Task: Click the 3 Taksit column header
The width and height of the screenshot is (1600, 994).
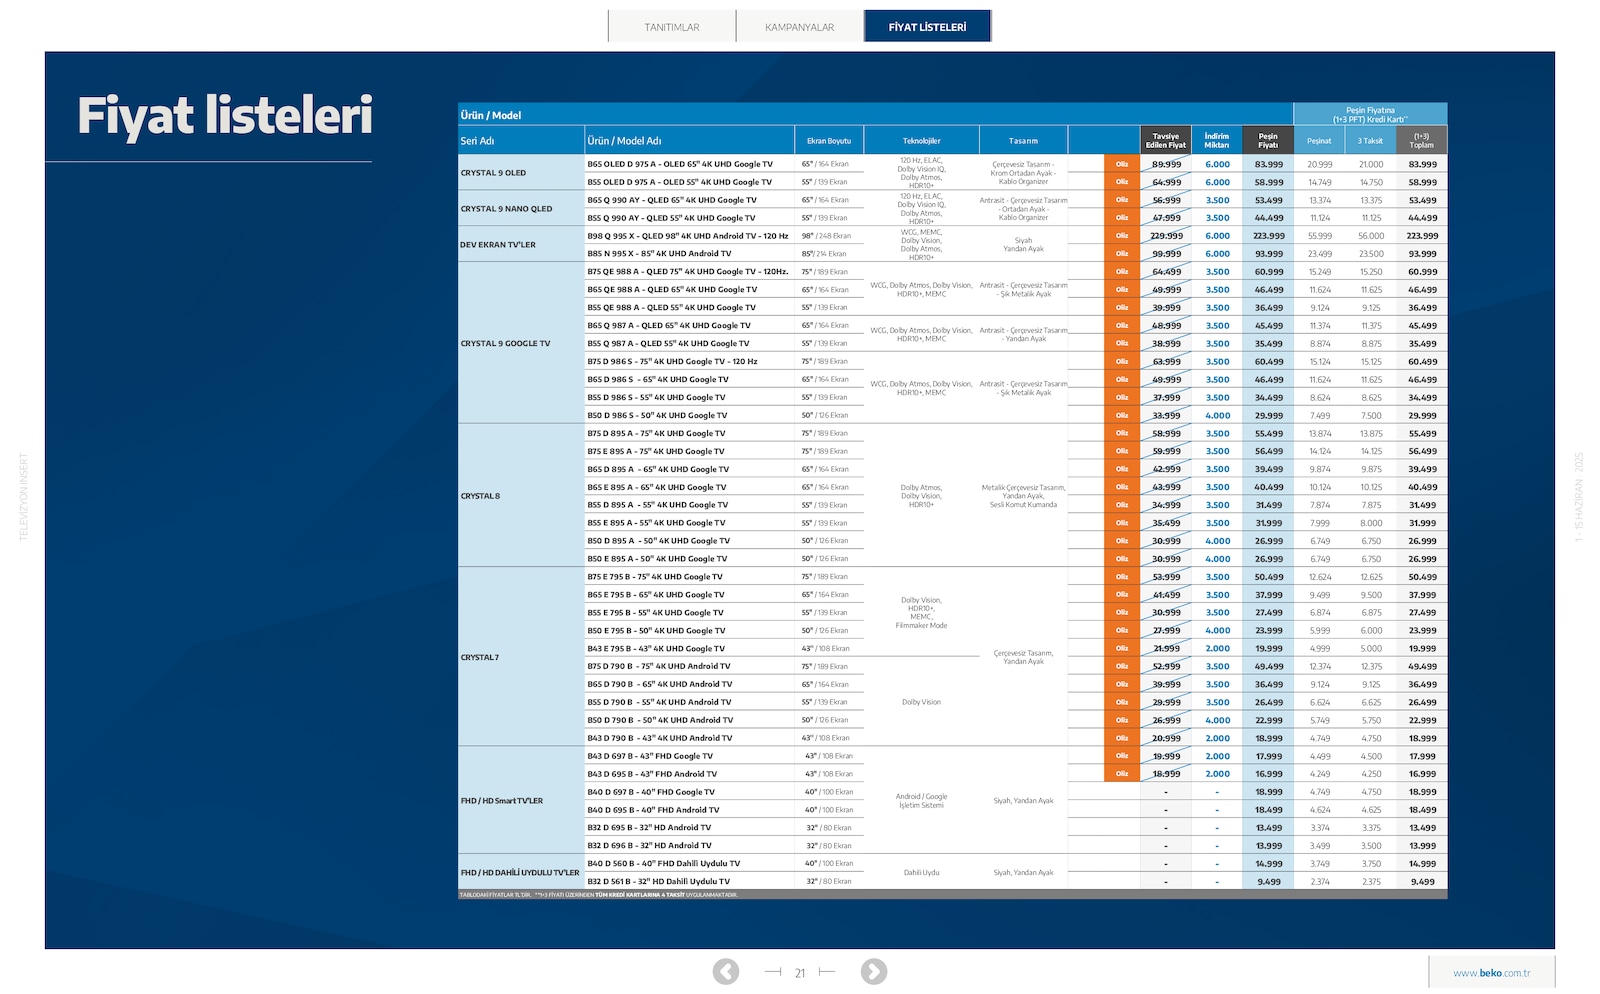Action: tap(1370, 141)
